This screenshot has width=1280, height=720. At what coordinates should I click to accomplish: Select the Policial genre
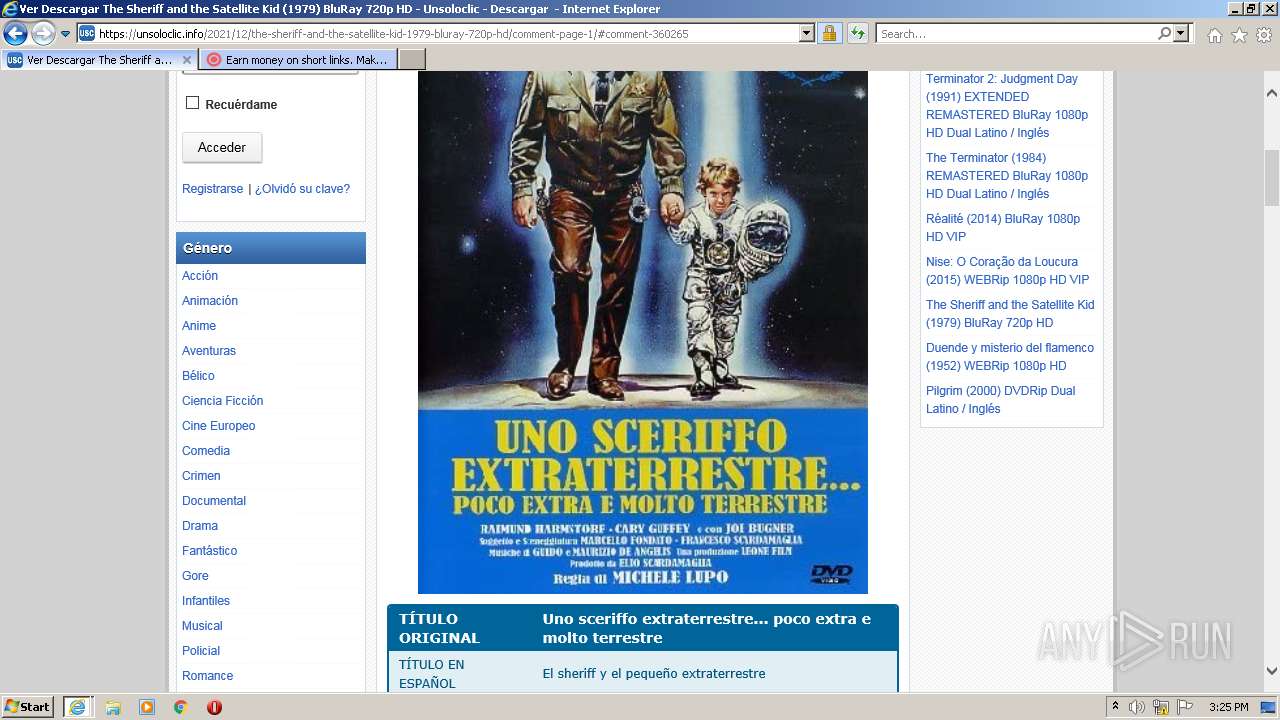201,651
